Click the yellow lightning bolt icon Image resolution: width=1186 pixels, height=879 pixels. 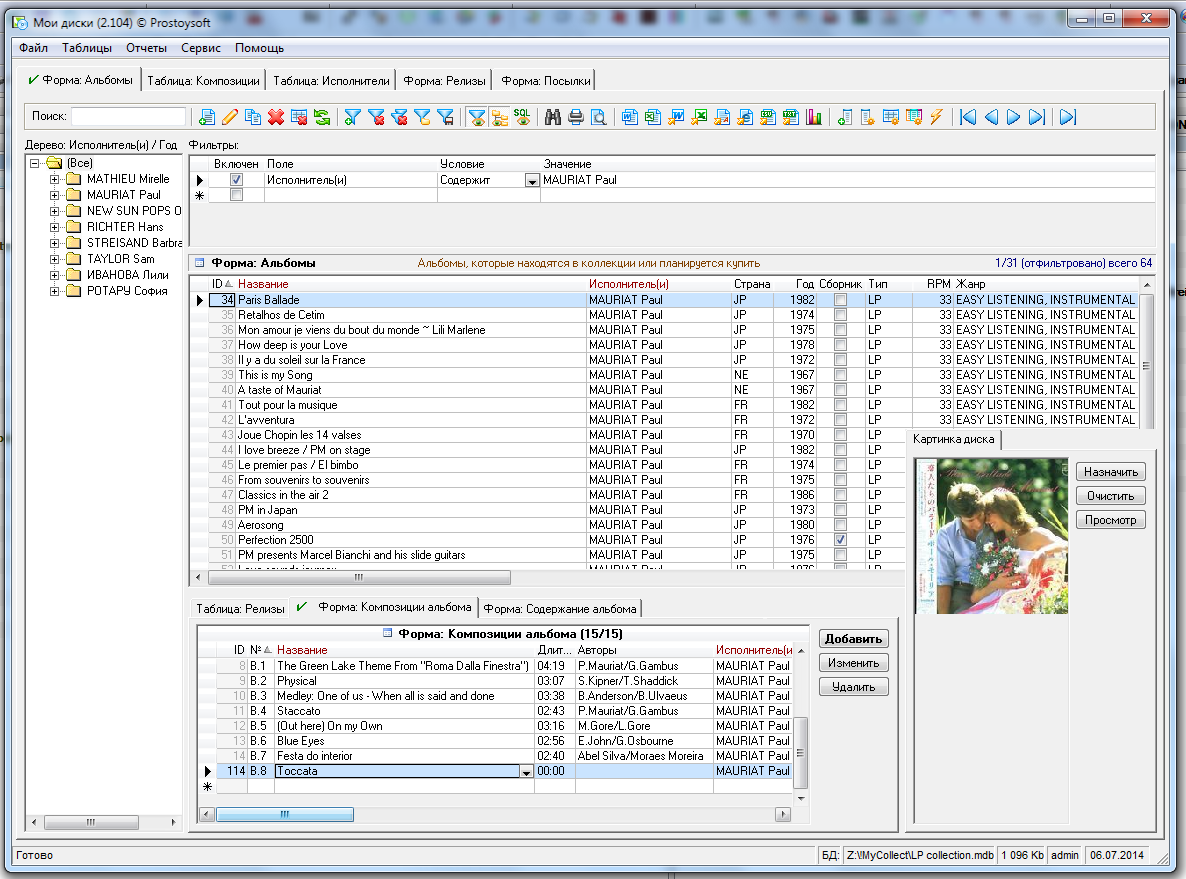[x=936, y=117]
